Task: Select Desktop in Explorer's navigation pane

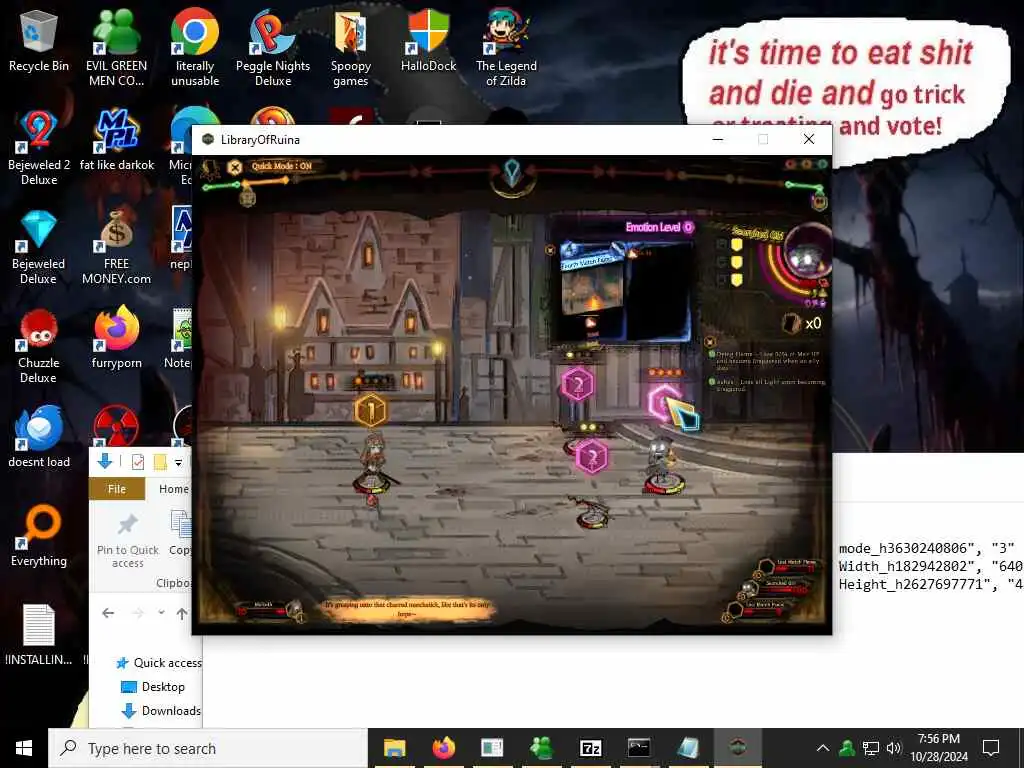Action: click(x=153, y=687)
